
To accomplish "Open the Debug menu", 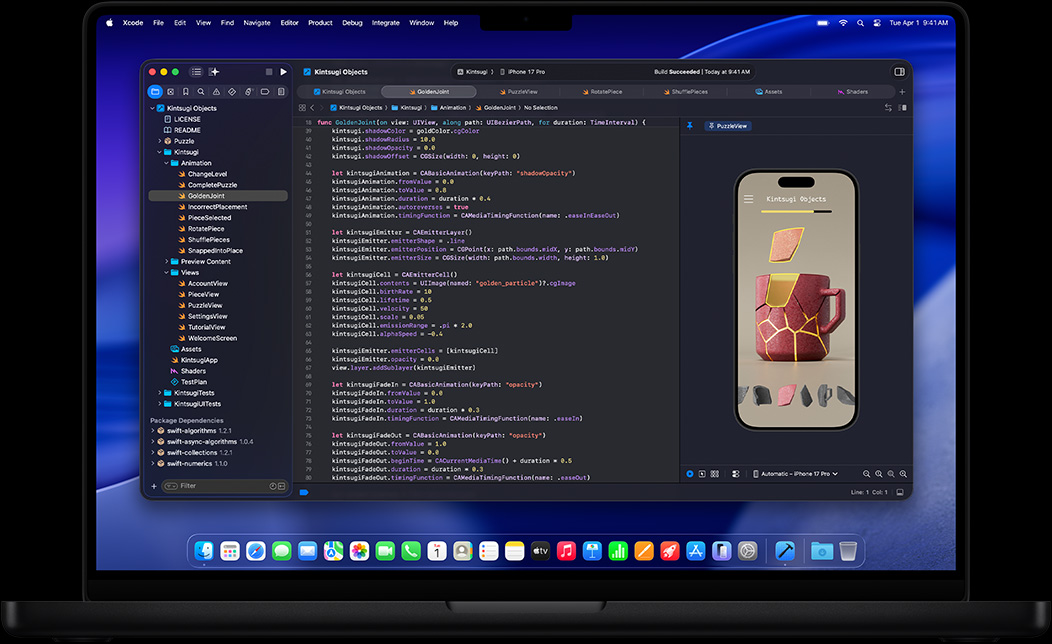I will [352, 22].
